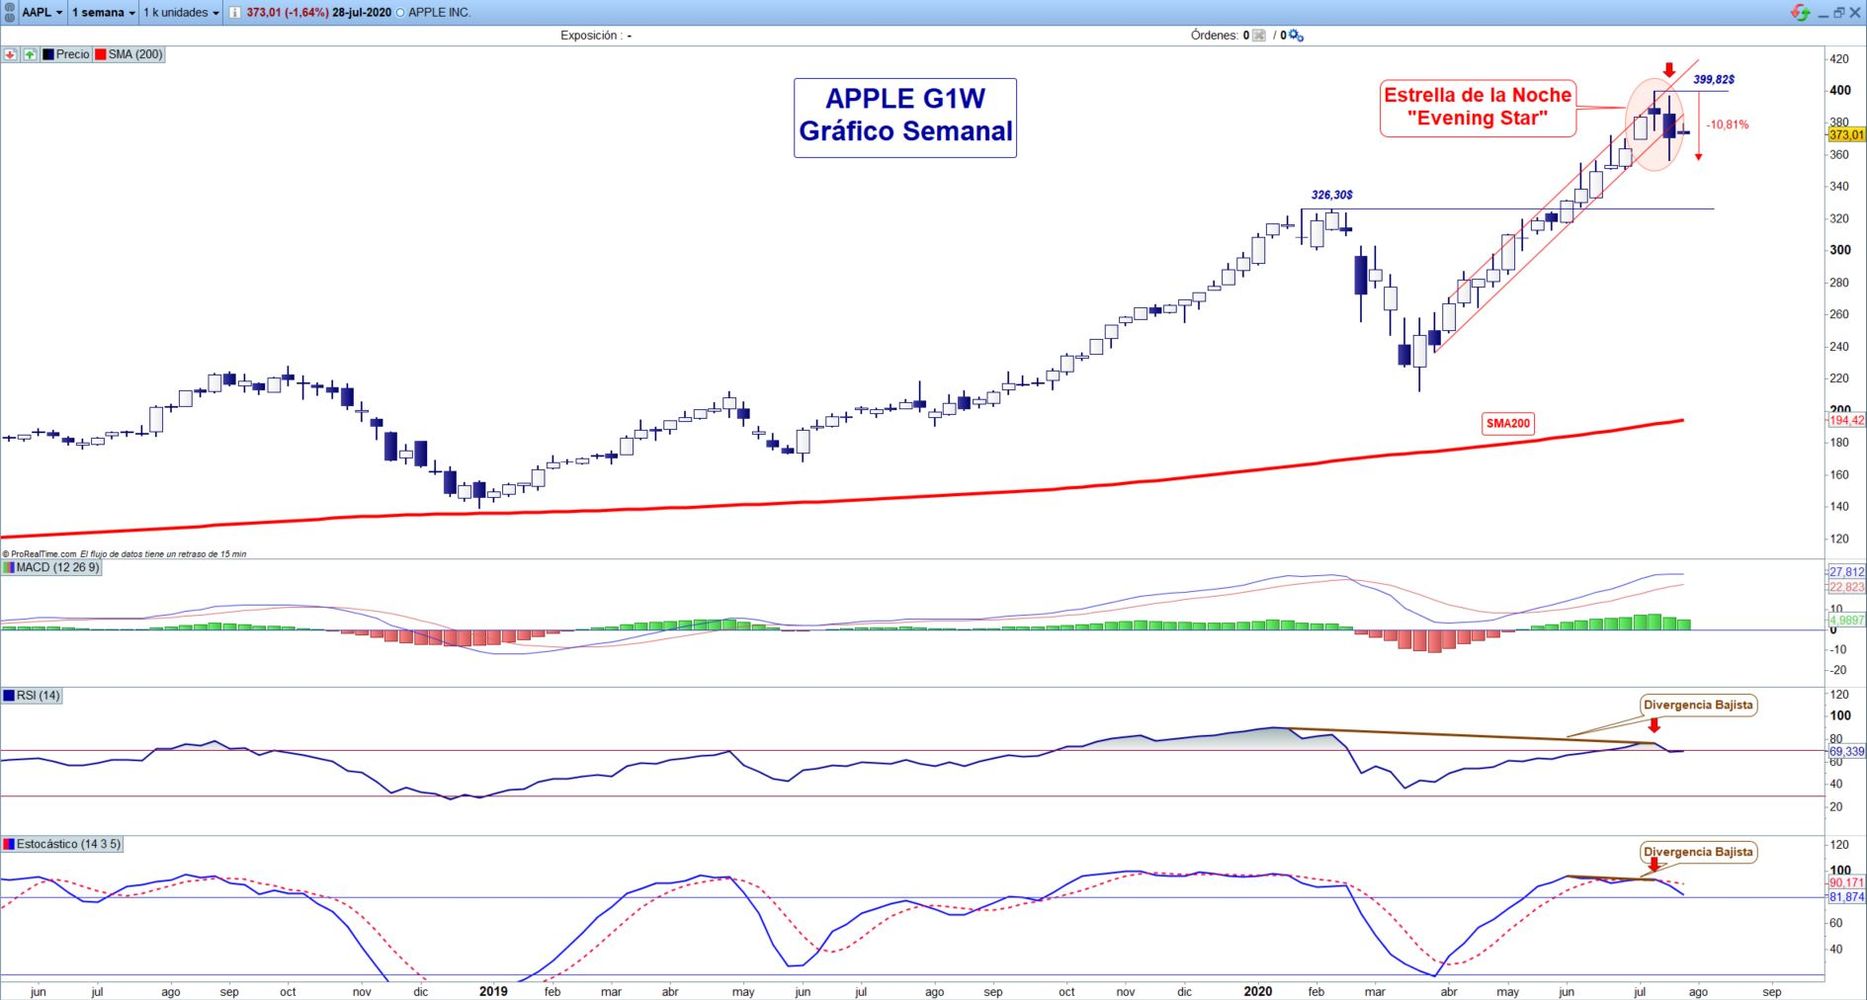The height and width of the screenshot is (1000, 1867).
Task: Click the 373,01 (-1,64%) price quote
Action: [x=288, y=12]
